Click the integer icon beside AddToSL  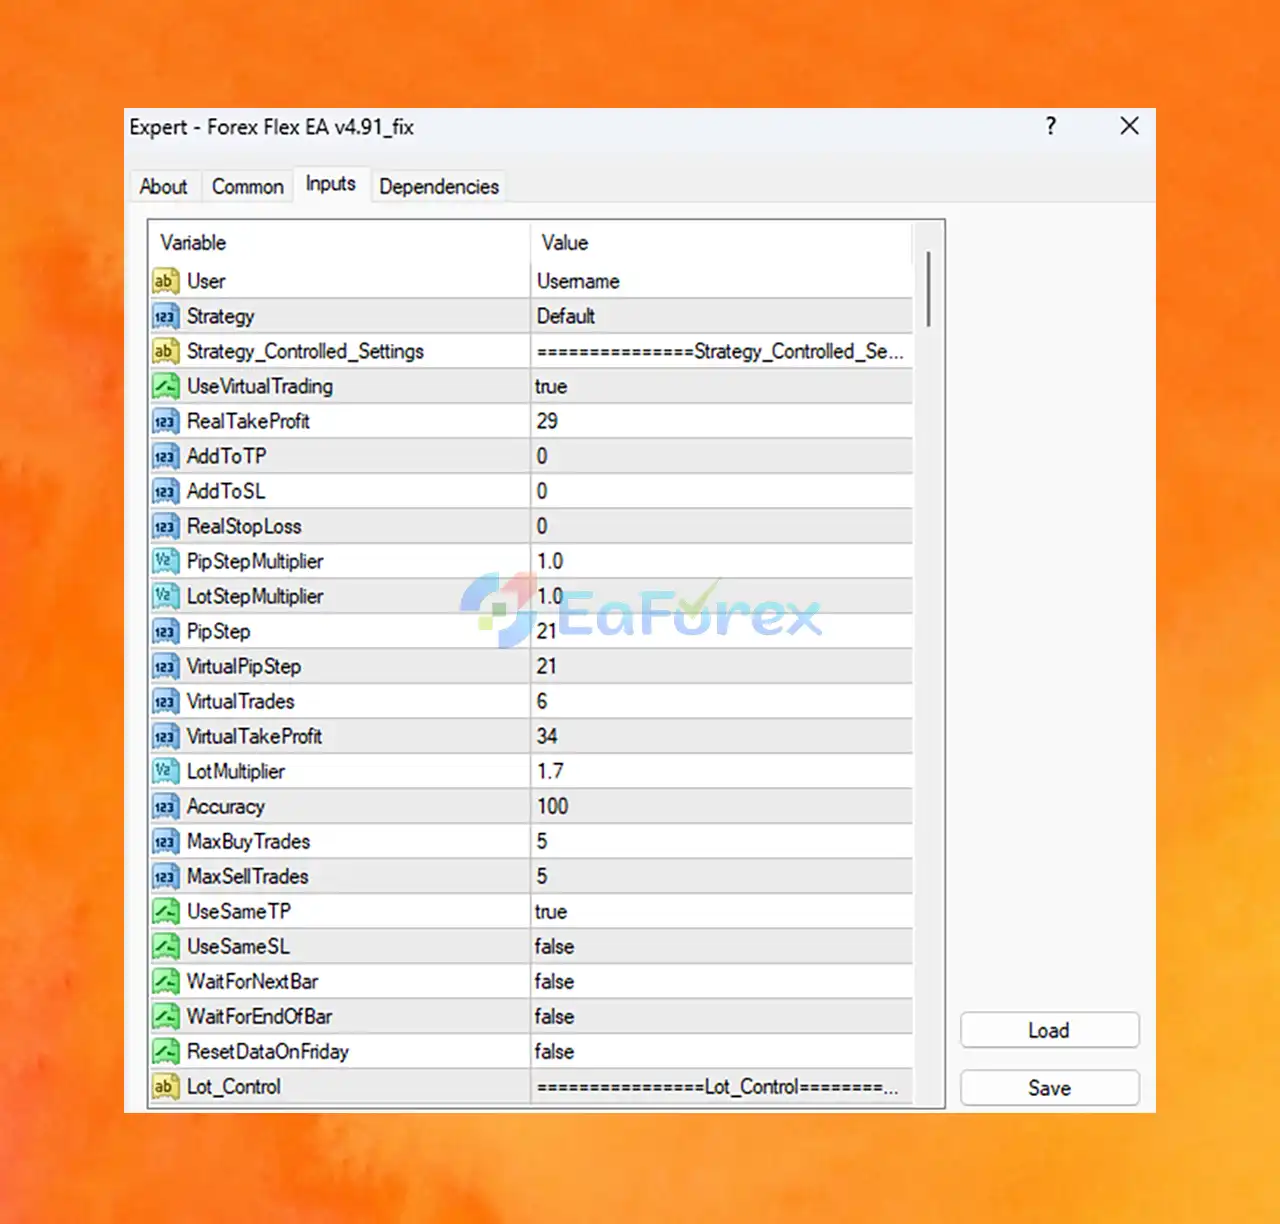(165, 491)
